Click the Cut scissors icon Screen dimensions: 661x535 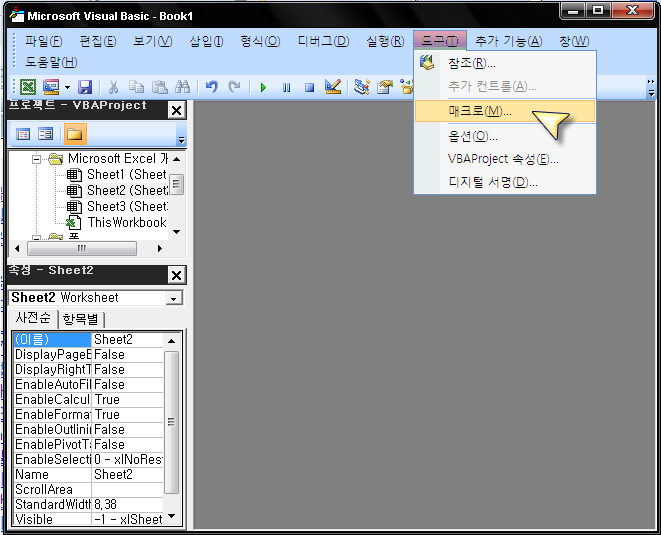tap(113, 87)
